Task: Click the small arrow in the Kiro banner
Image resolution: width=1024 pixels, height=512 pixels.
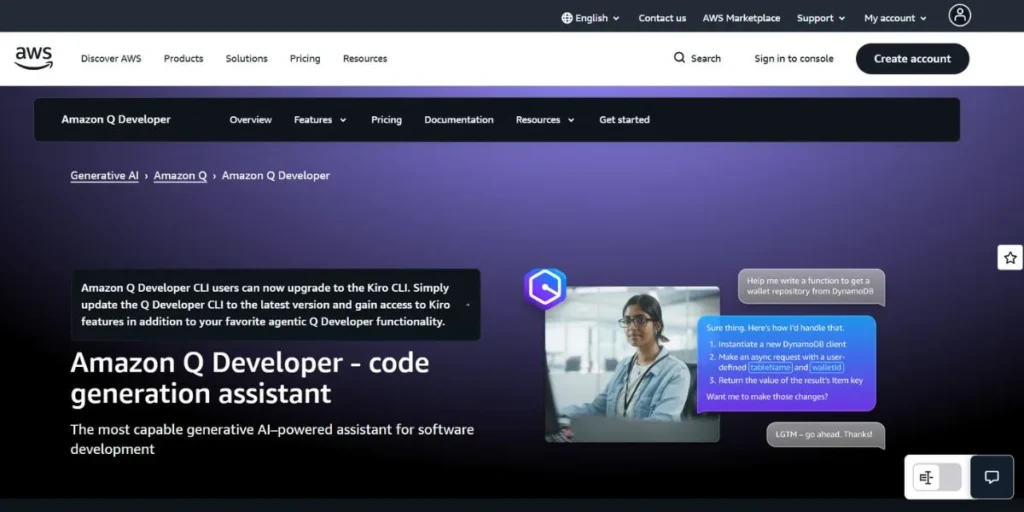Action: point(467,304)
